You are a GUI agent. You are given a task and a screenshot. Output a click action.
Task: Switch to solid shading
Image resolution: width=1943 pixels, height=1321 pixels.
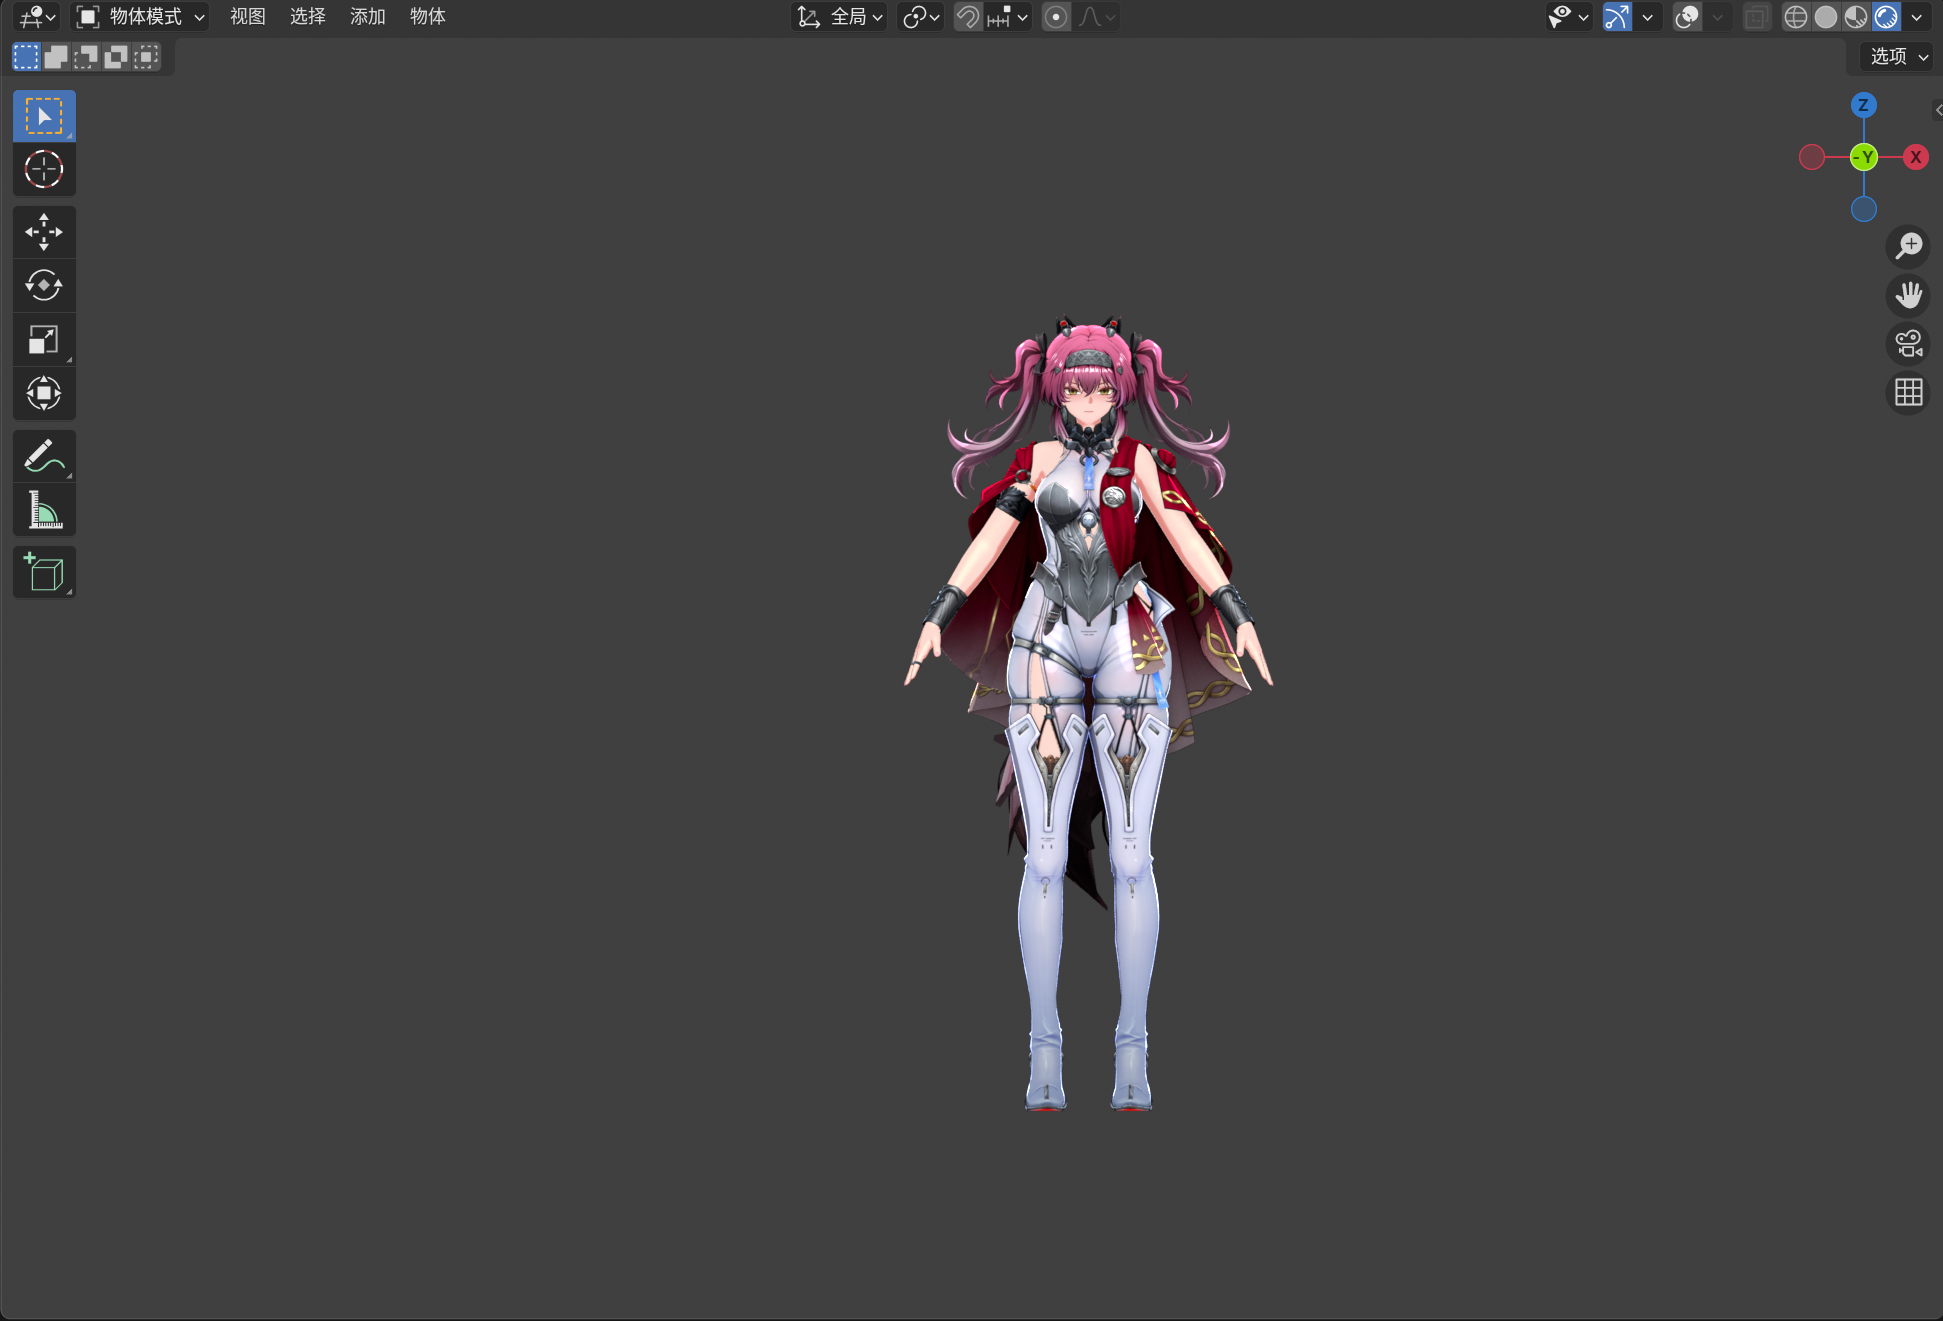(1825, 17)
